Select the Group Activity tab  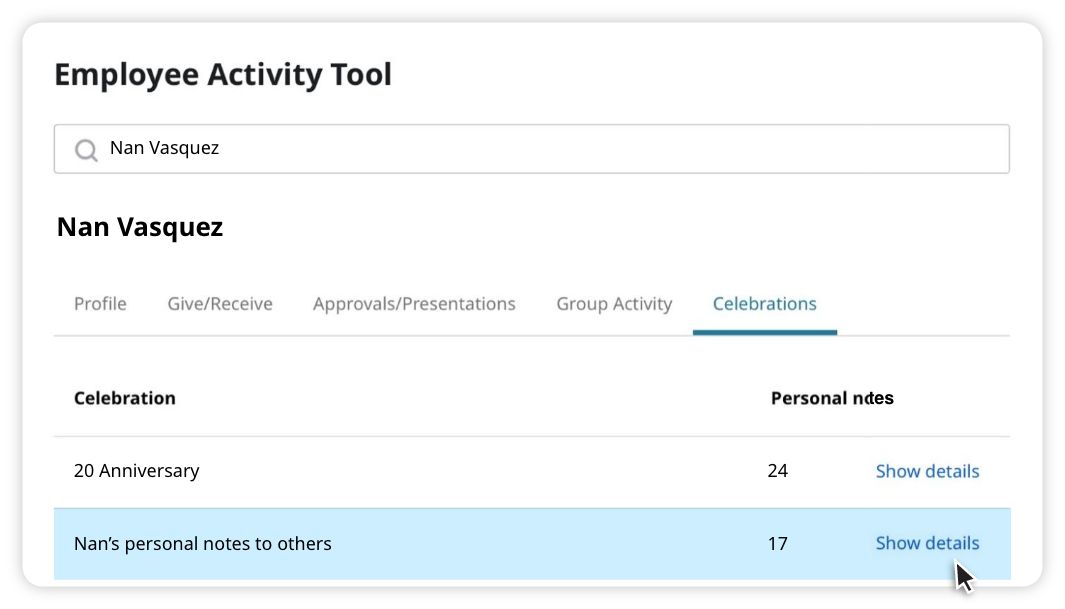[614, 303]
